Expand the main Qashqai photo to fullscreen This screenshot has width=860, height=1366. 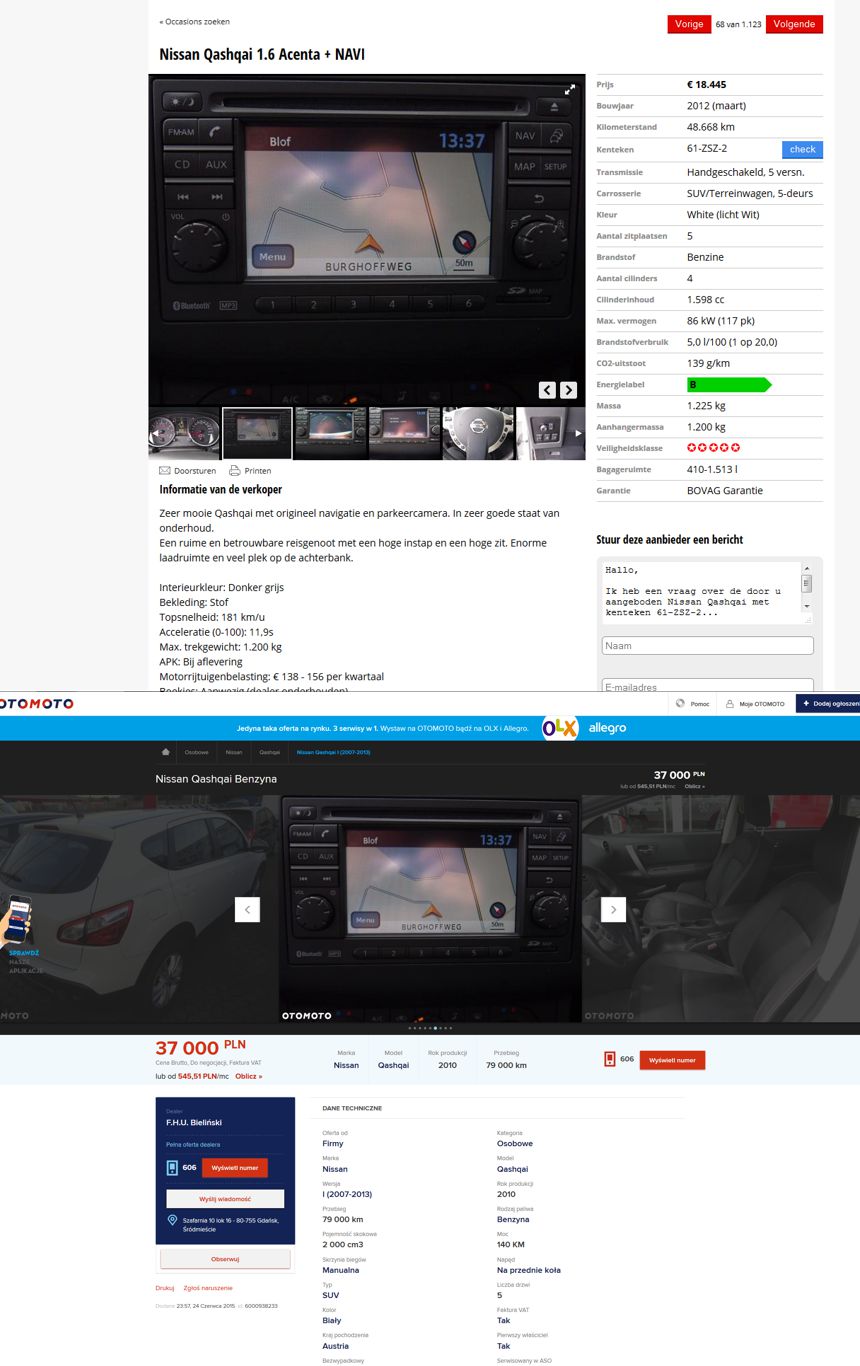(x=570, y=89)
